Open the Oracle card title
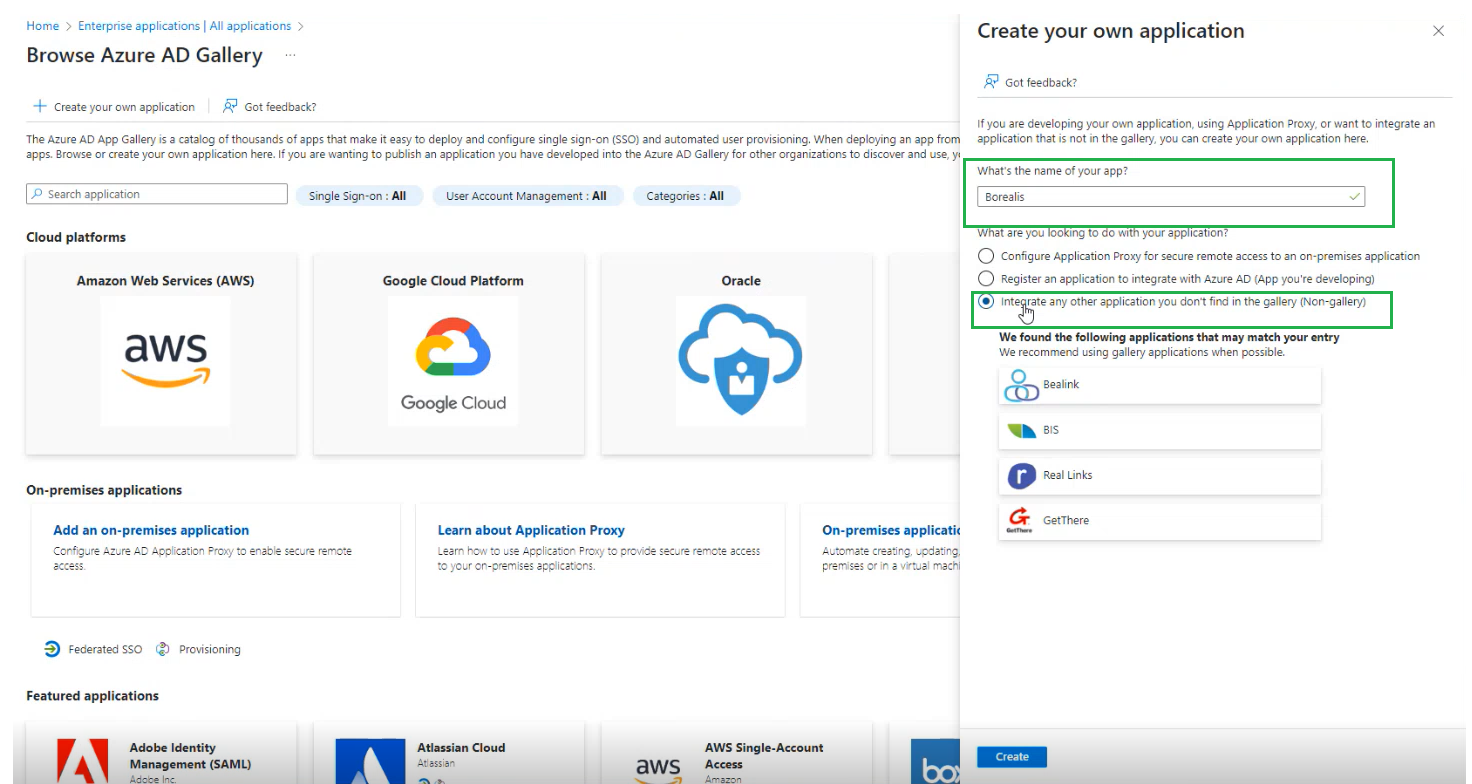The image size is (1472, 784). coord(741,281)
